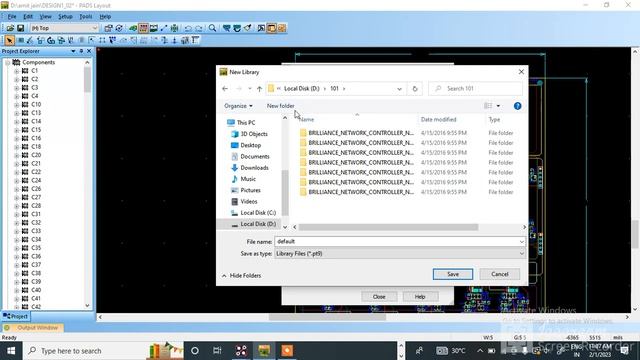
Task: Click the Open file icon in the PADS toolbar
Action: coord(10,28)
